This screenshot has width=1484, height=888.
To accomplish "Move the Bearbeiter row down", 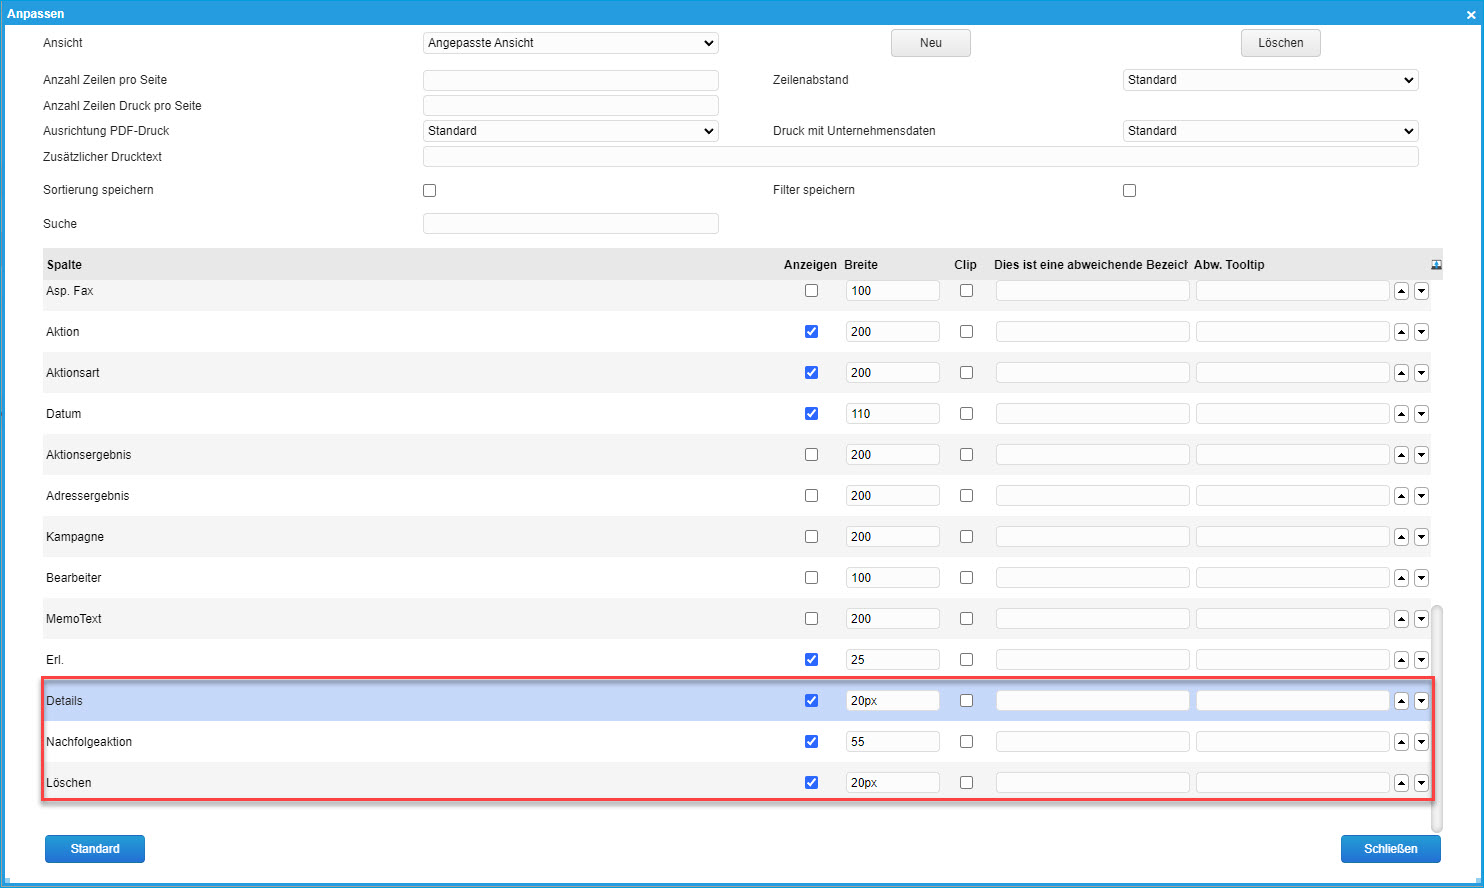I will [x=1421, y=578].
